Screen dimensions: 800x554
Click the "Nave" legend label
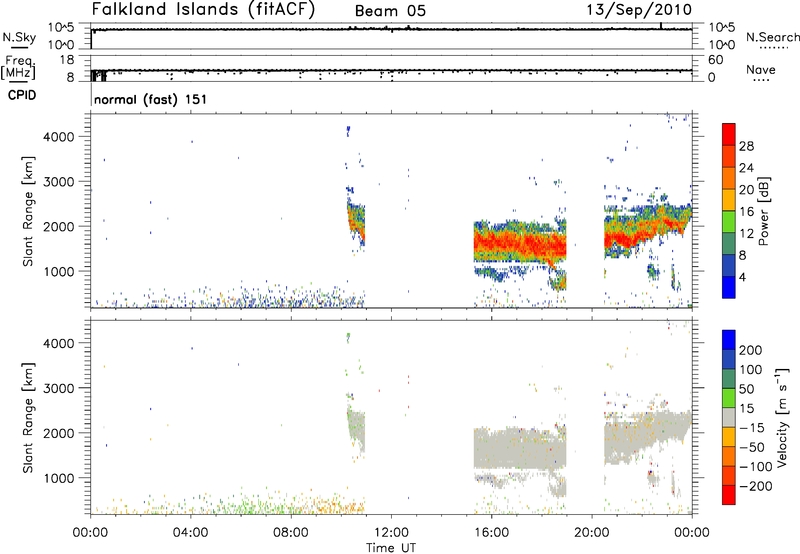761,69
